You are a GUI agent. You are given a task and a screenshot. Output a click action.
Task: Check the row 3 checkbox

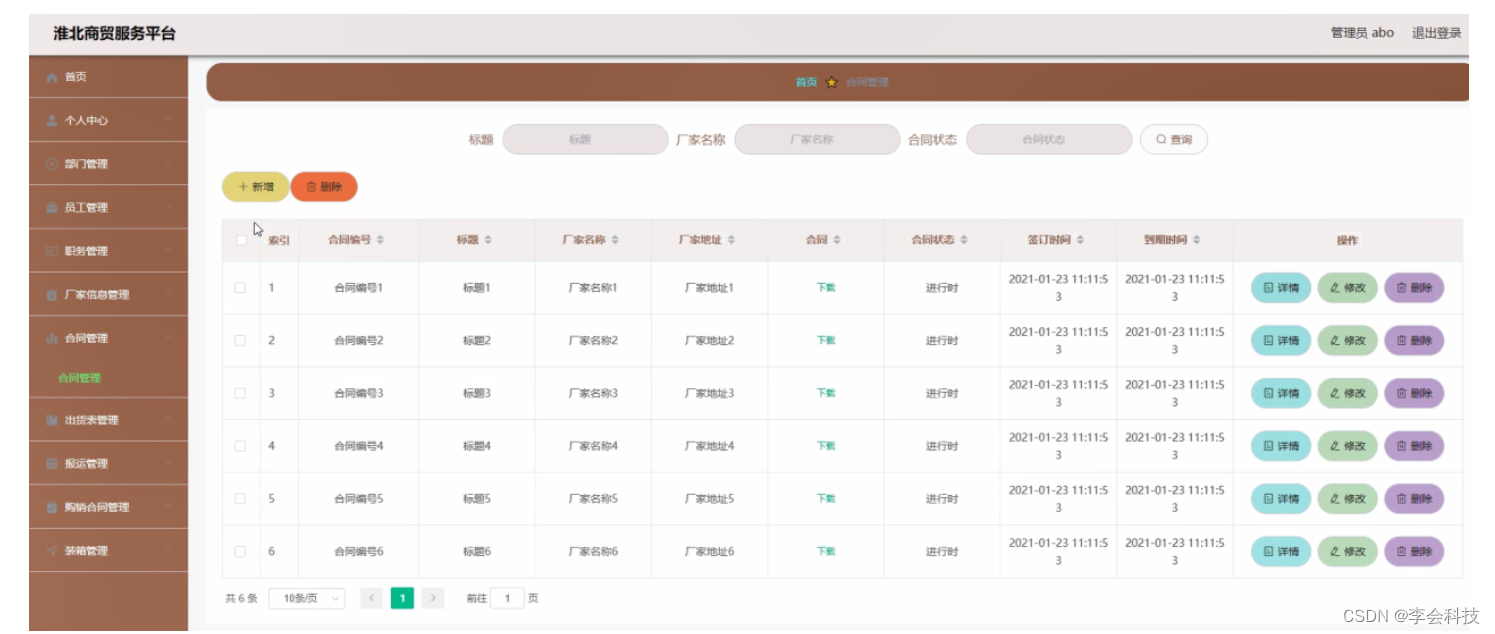click(240, 393)
